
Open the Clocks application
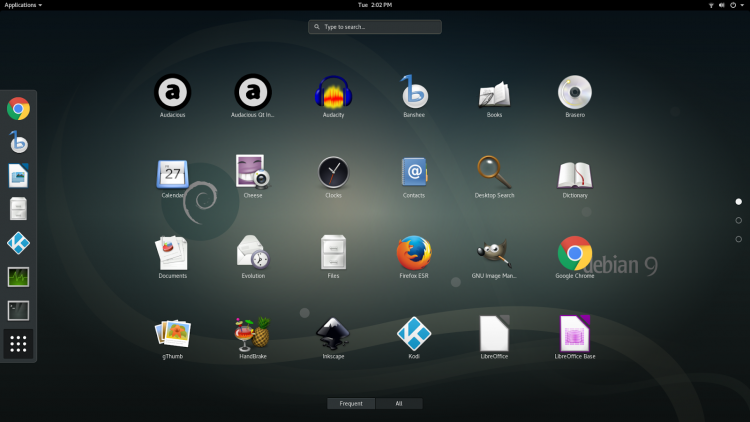[x=333, y=177]
